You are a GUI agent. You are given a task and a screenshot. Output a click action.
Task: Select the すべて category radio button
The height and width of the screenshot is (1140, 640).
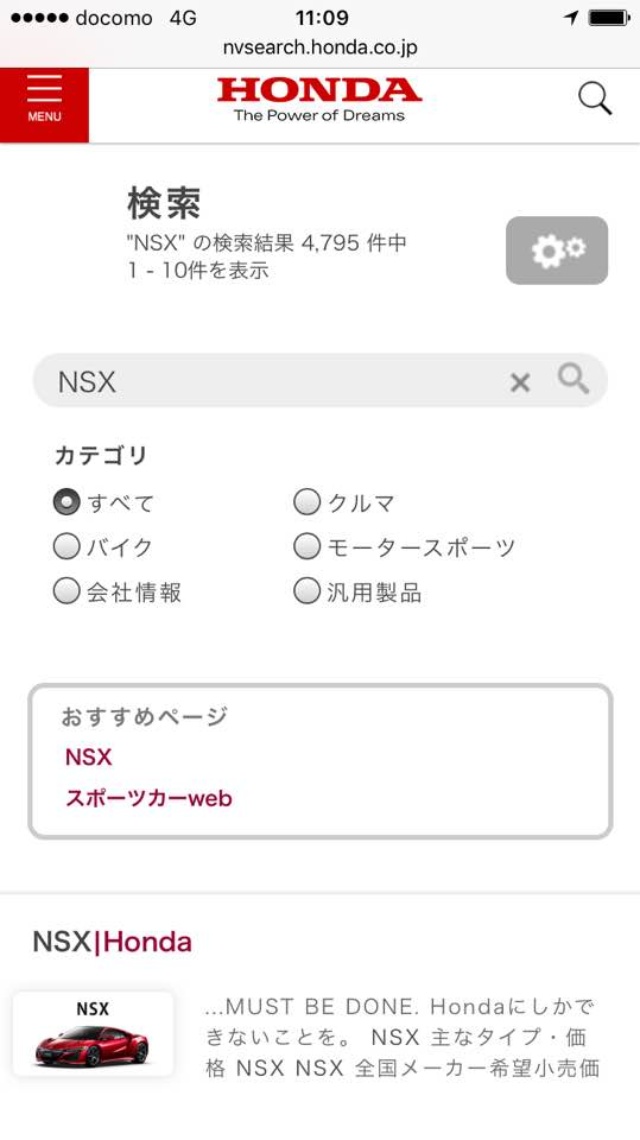point(65,501)
